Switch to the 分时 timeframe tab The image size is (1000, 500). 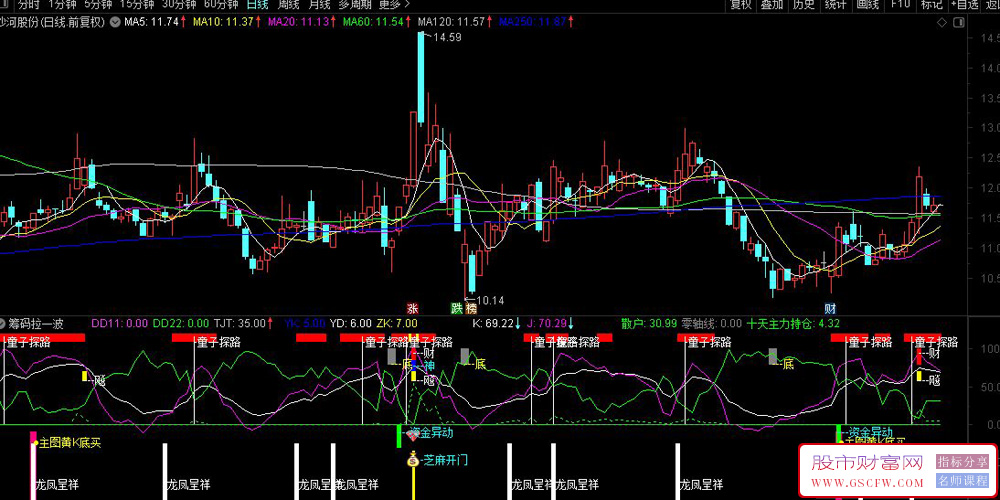click(x=28, y=4)
